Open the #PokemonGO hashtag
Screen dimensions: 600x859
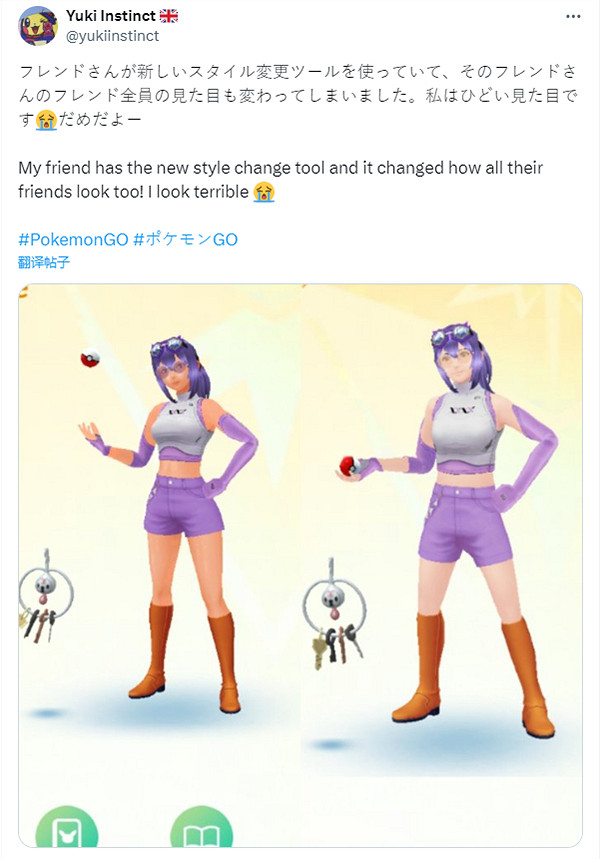[73, 239]
